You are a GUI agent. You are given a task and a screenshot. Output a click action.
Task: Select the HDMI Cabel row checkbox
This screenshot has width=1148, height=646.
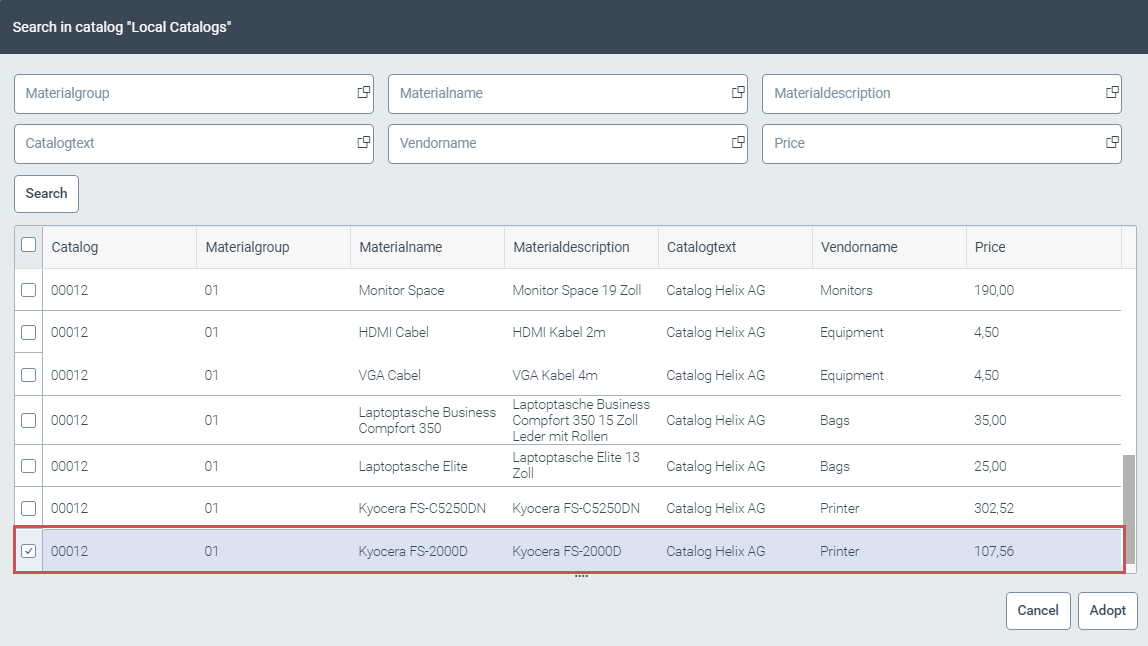29,332
